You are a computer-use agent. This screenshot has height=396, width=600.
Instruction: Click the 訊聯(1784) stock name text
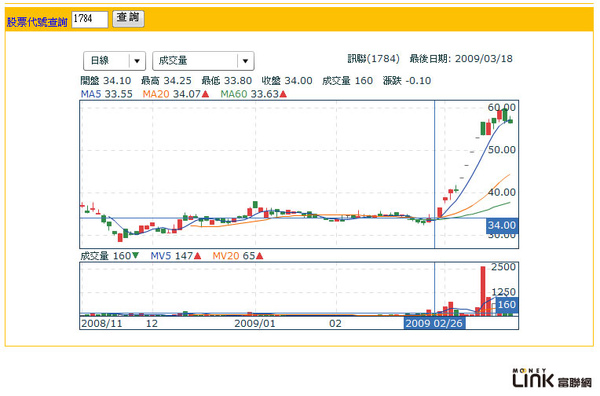coord(373,59)
